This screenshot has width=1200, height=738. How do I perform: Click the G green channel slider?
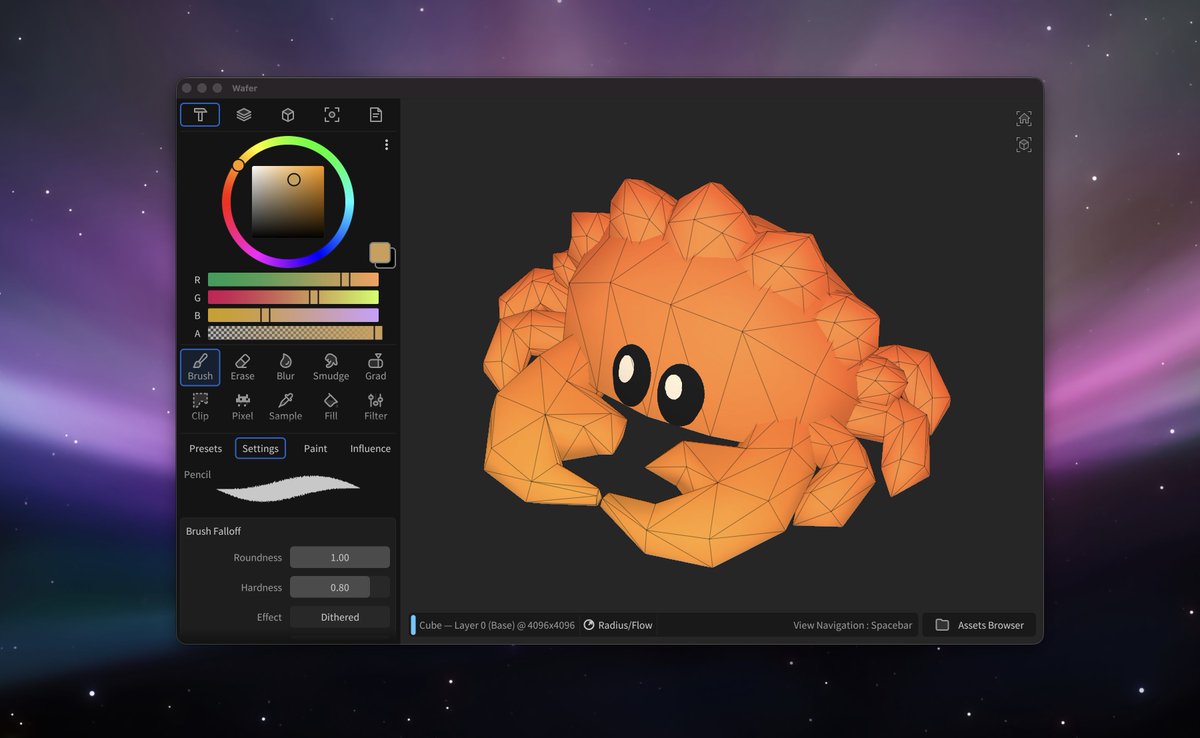coord(293,297)
